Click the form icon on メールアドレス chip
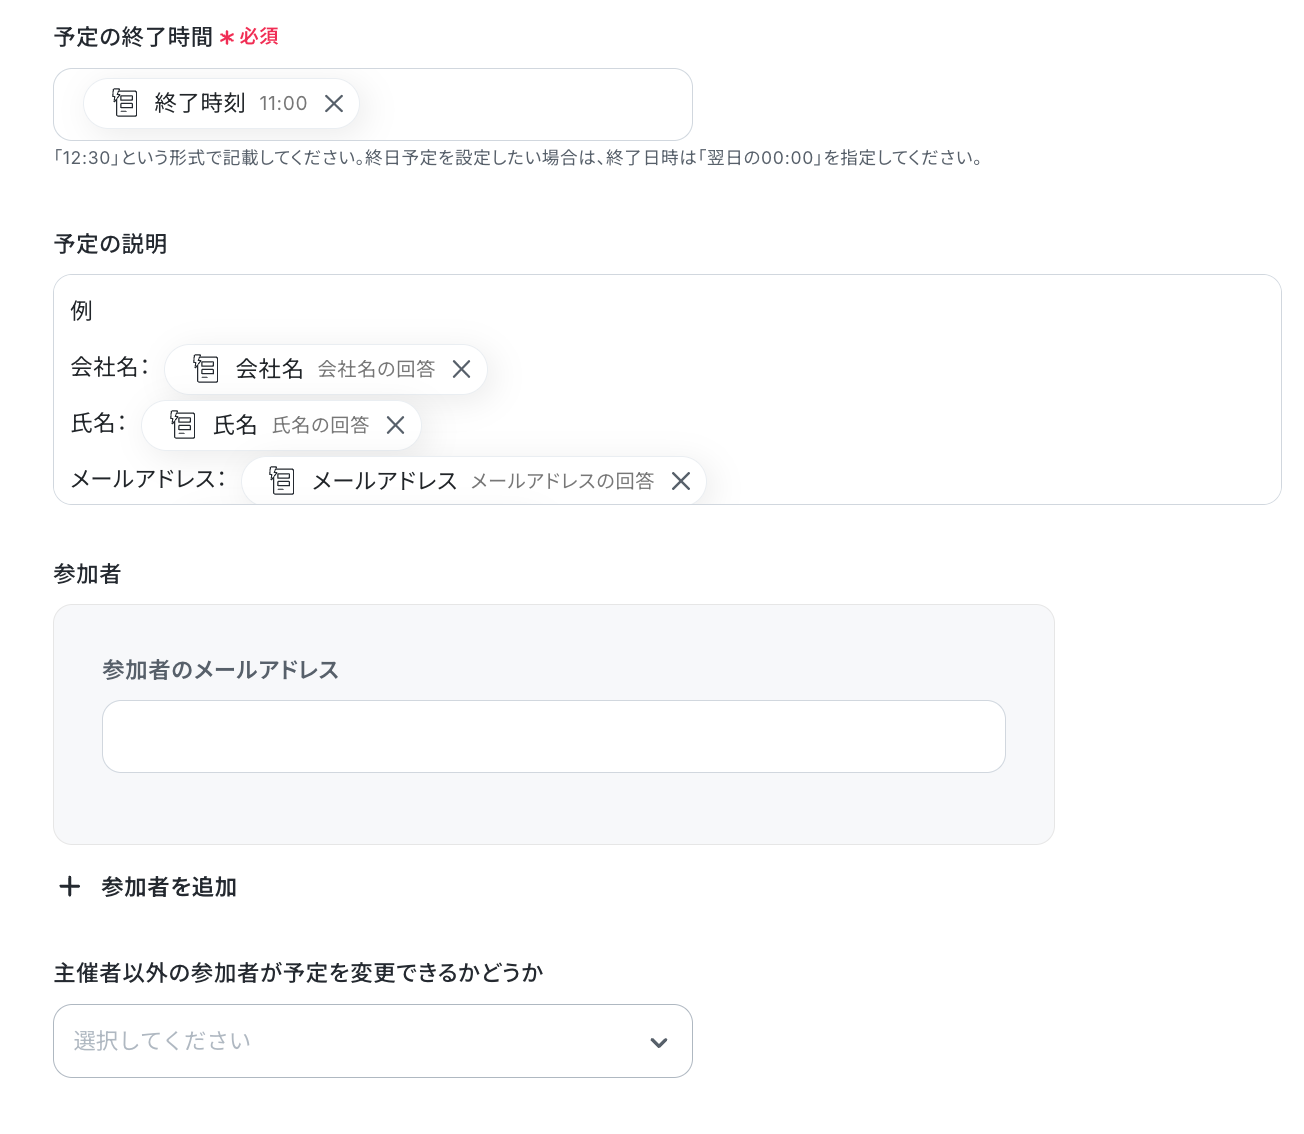 pyautogui.click(x=282, y=481)
